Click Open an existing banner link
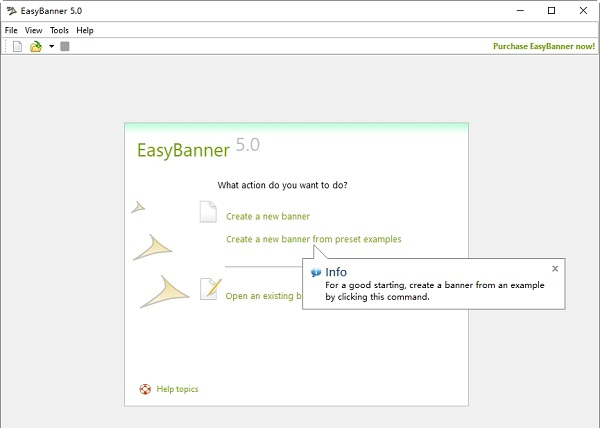The width and height of the screenshot is (600, 445). (264, 296)
